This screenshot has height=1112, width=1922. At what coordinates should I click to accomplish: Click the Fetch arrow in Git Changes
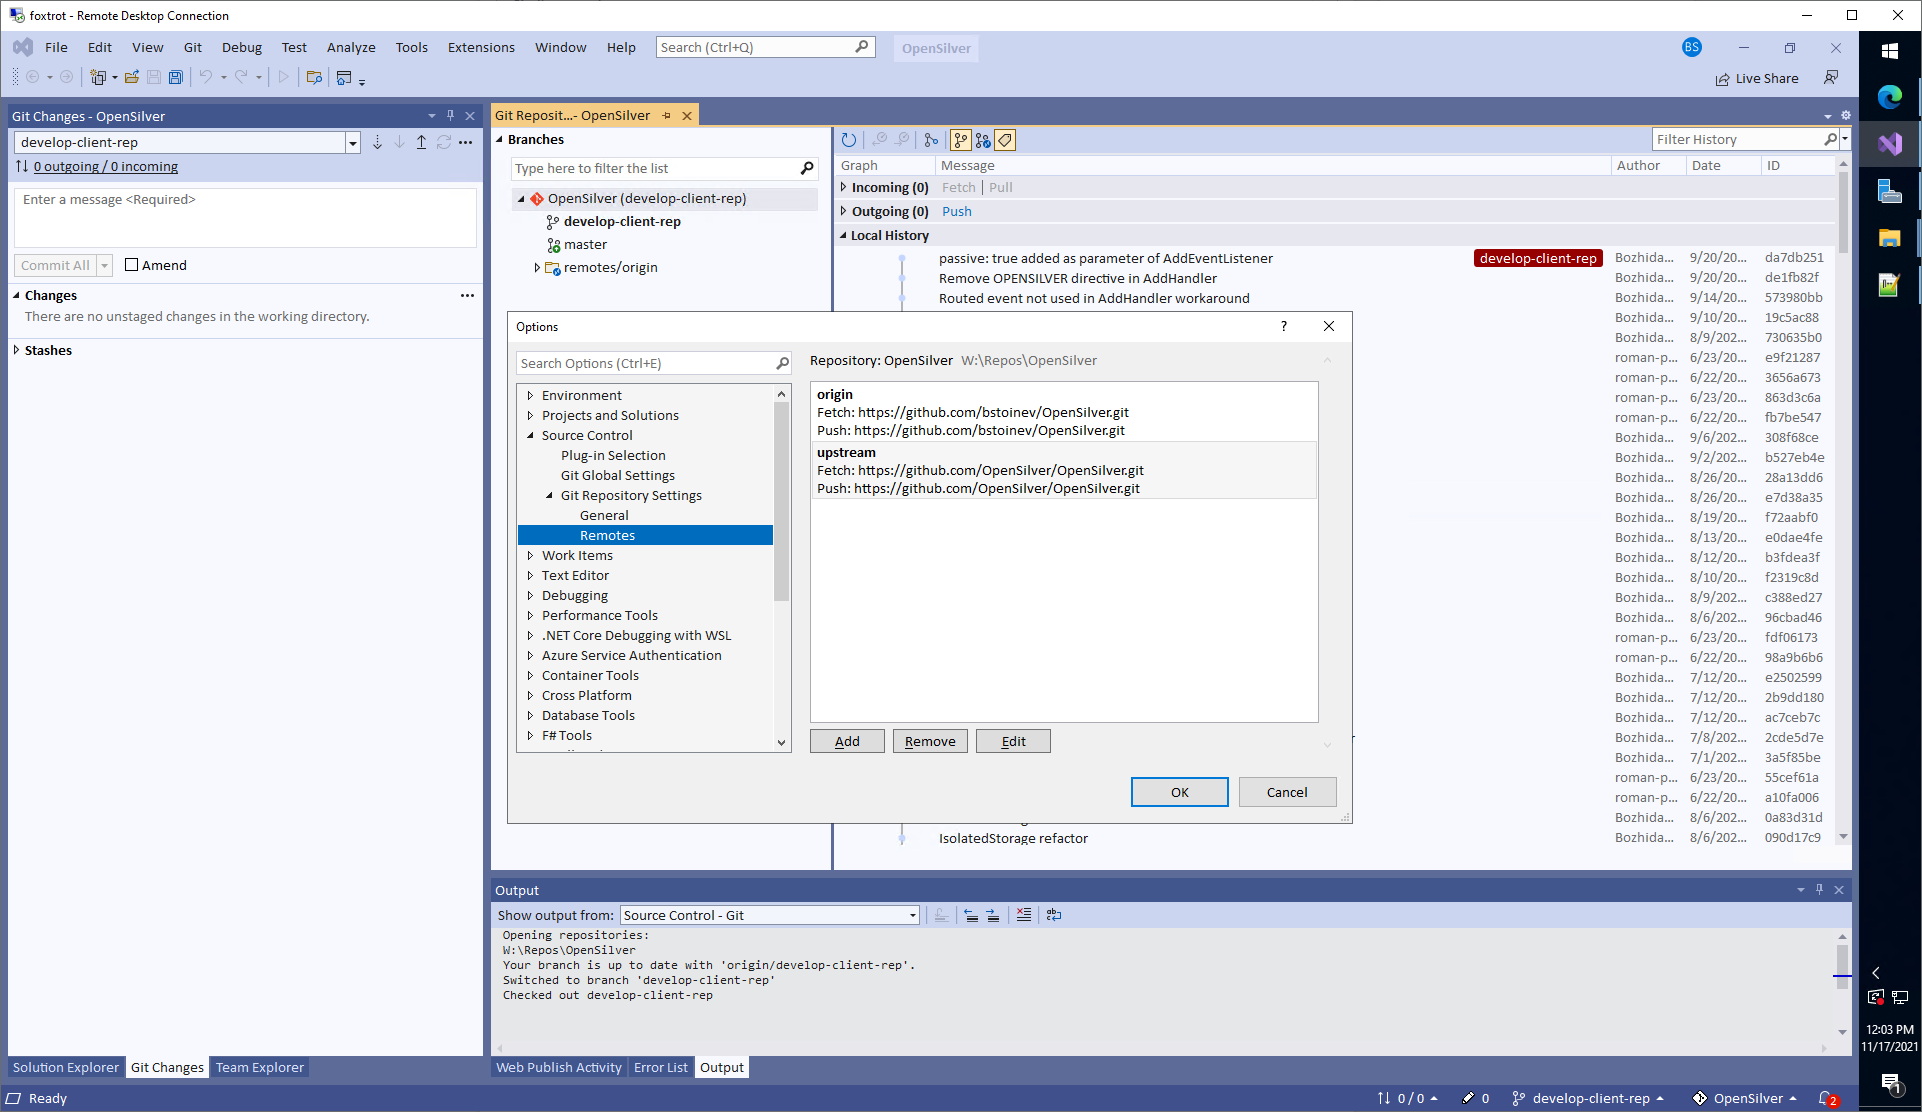(377, 142)
